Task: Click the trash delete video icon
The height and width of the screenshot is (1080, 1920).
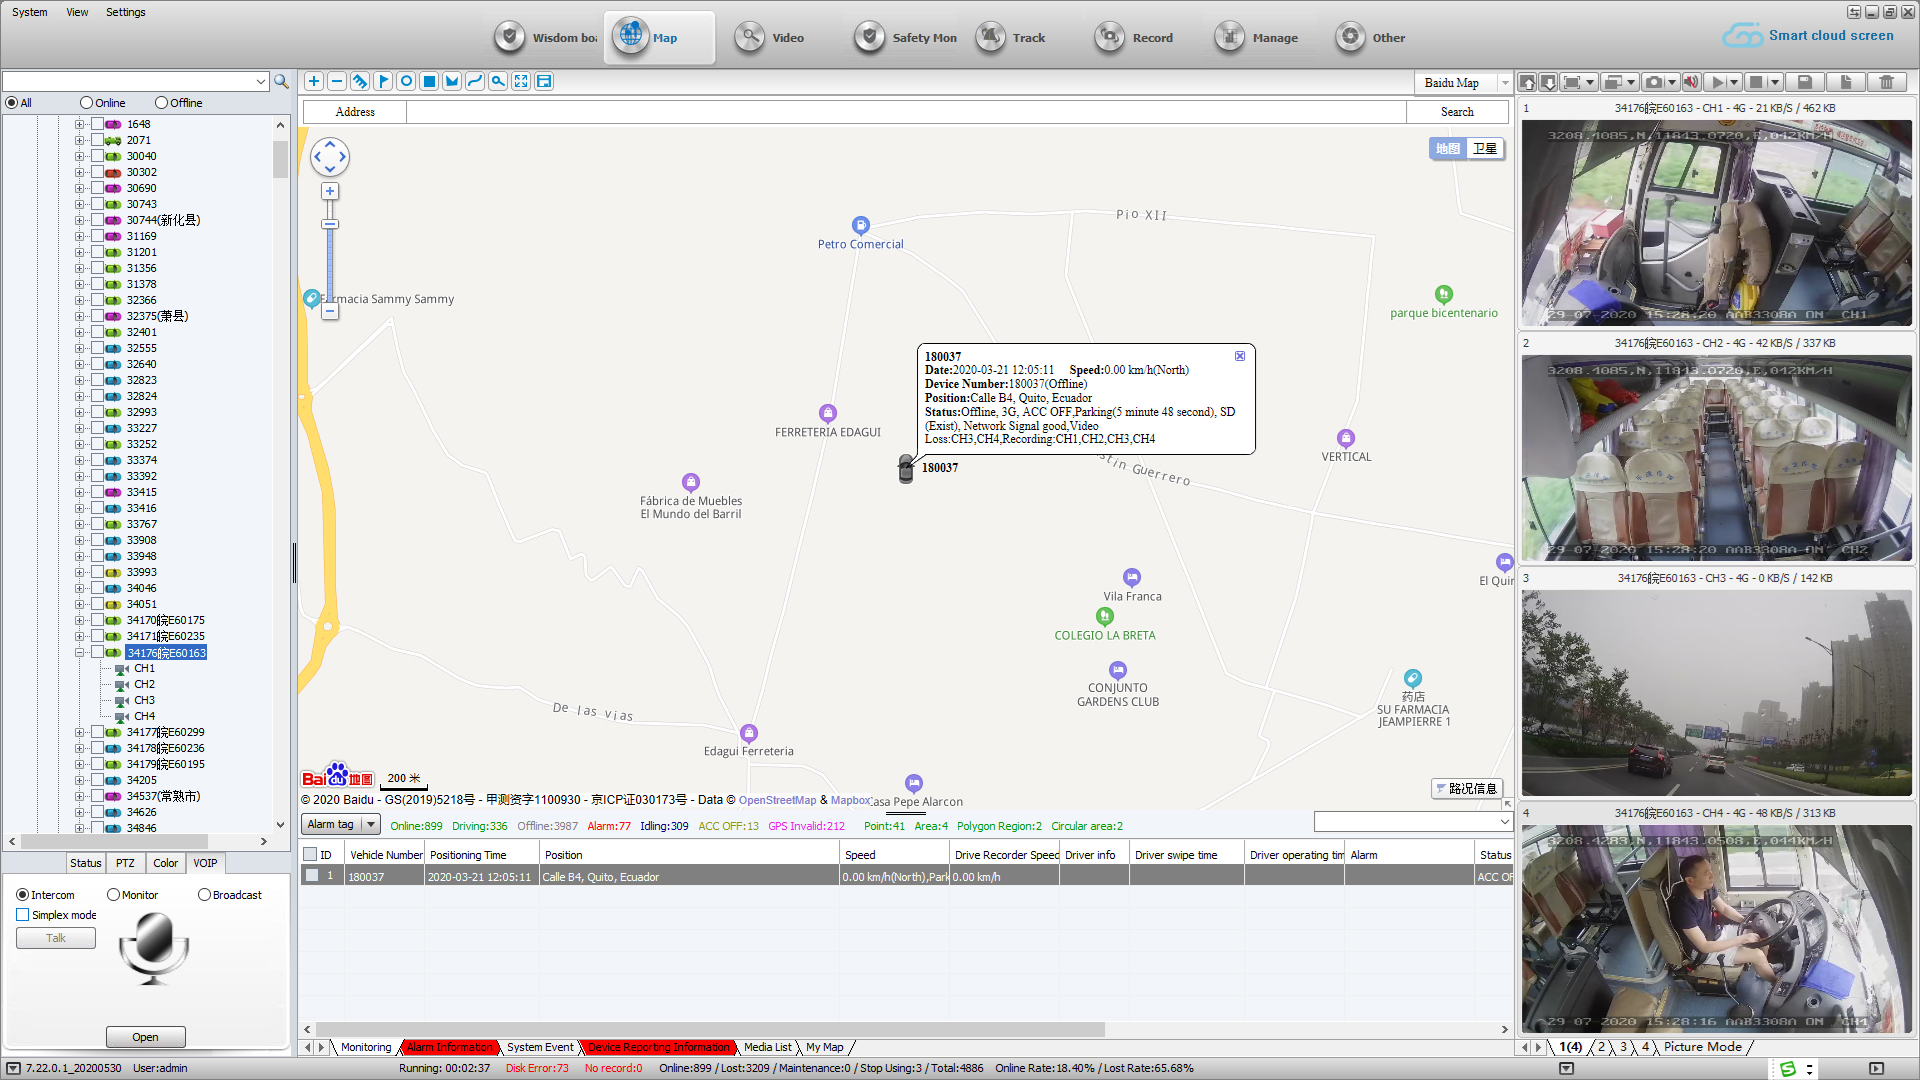Action: tap(1886, 82)
